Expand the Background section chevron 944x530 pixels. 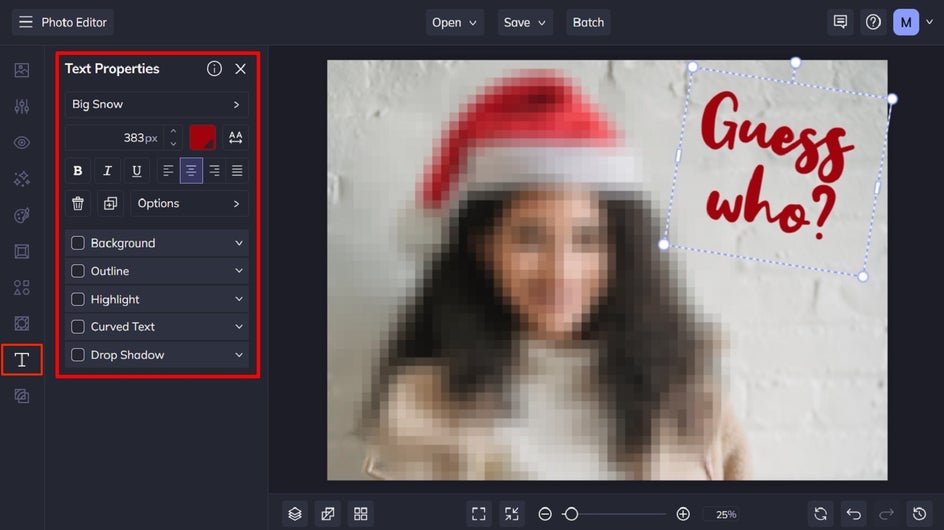[x=238, y=243]
